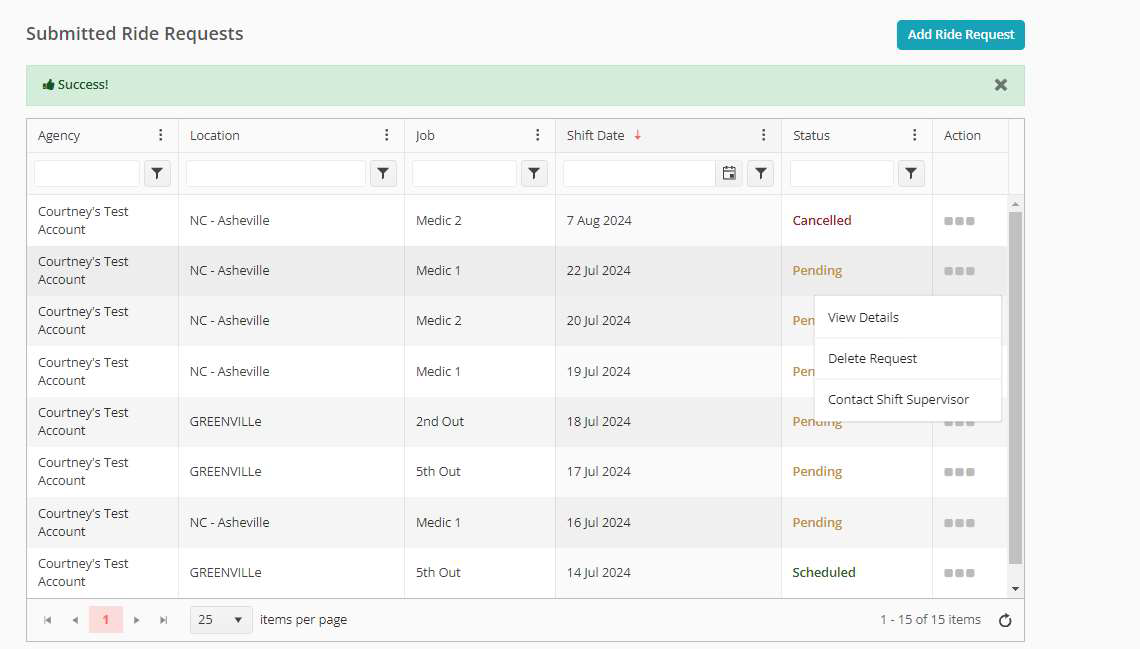Screen dimensions: 1140x649
Task: Click the Location filter text field
Action: (276, 174)
